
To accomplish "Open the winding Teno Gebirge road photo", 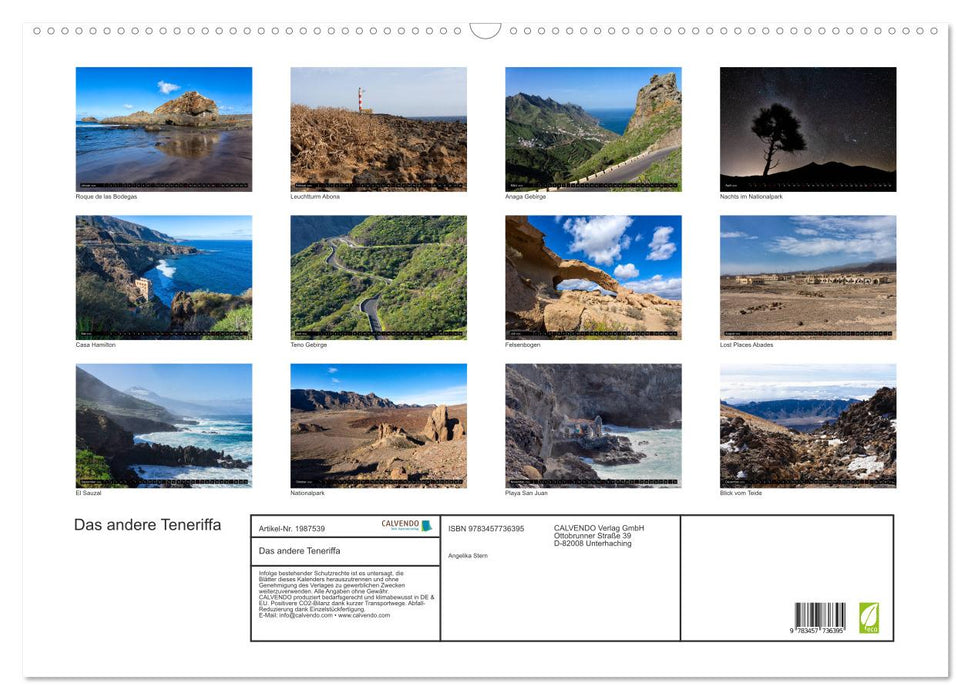I will pos(378,276).
